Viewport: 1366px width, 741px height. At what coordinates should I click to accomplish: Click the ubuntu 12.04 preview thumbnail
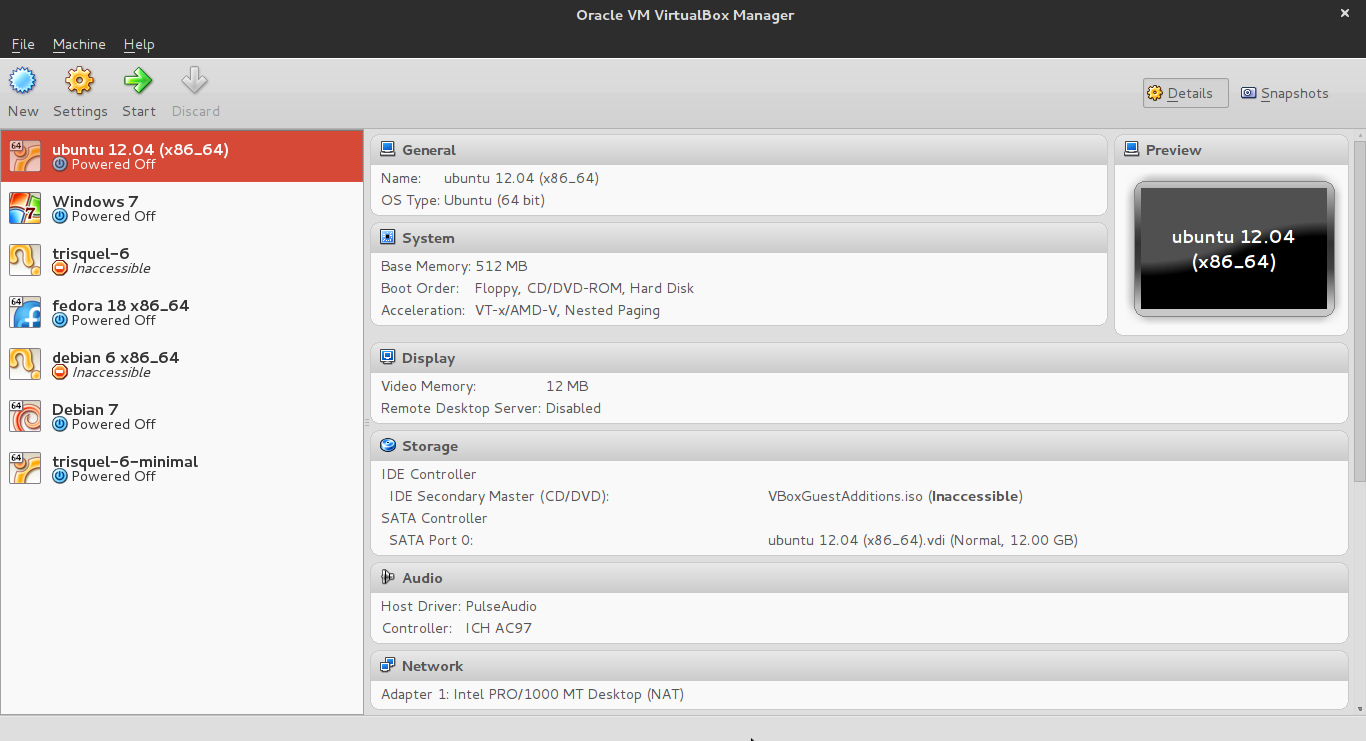pyautogui.click(x=1234, y=248)
